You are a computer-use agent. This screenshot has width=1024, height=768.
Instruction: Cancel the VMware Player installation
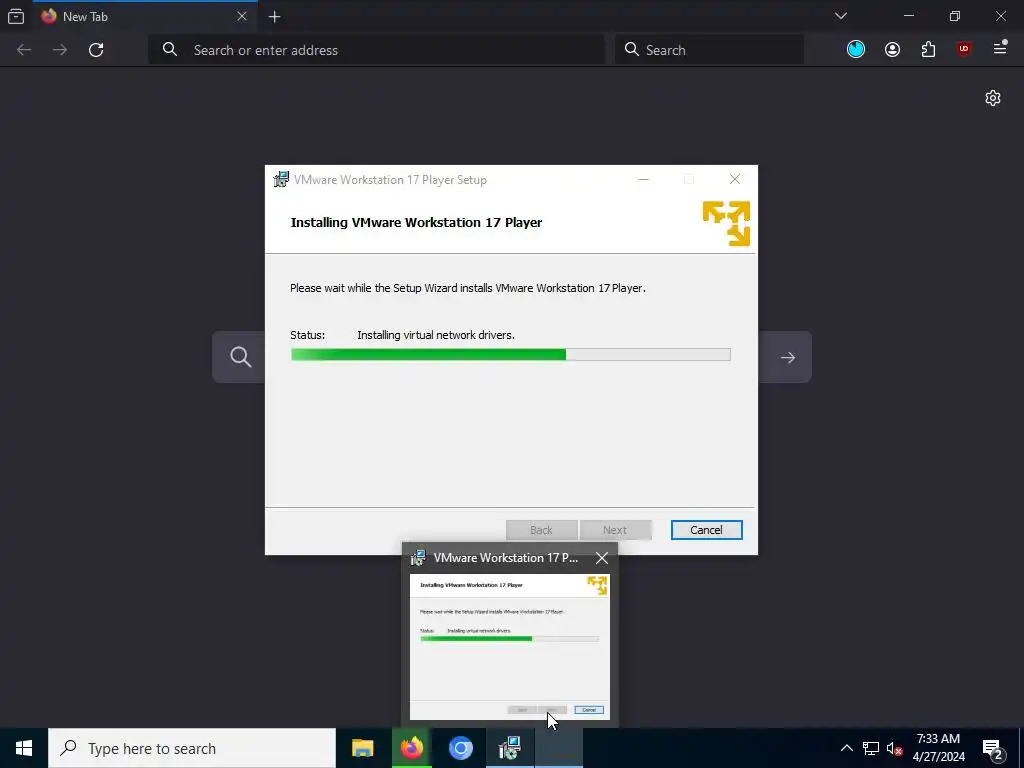(706, 530)
